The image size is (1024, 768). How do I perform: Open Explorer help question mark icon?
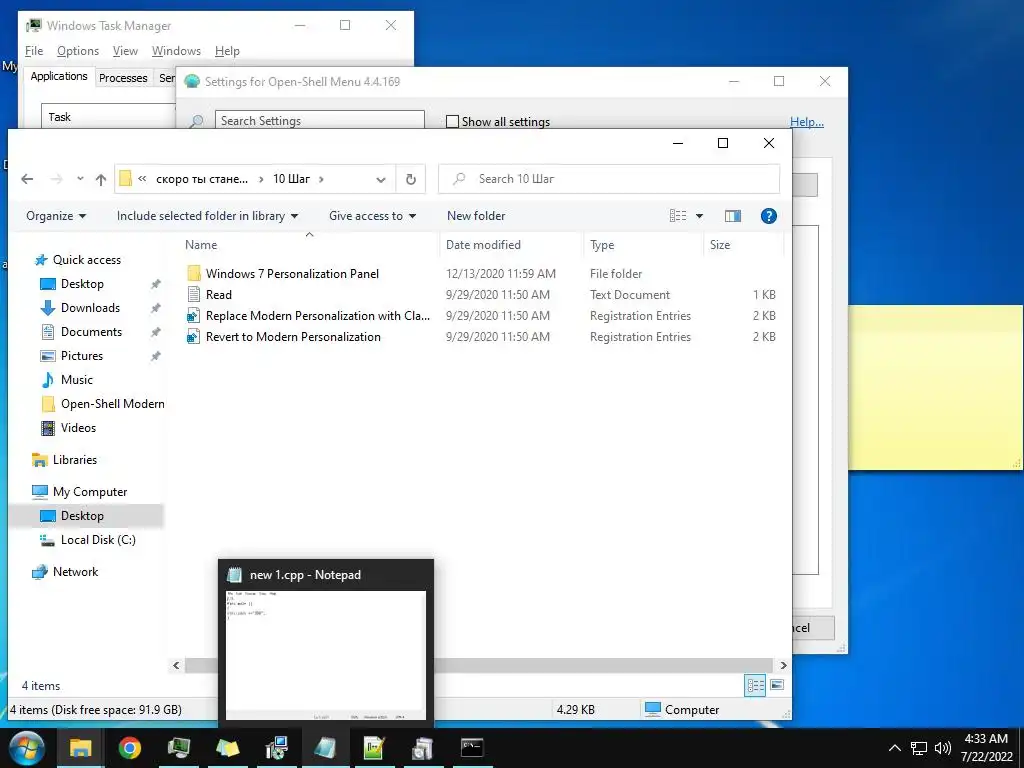click(x=769, y=216)
